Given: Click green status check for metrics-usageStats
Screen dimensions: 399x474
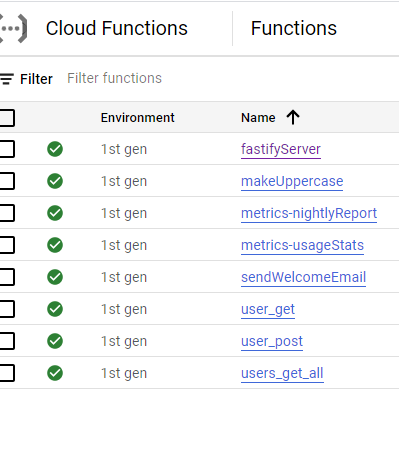Looking at the screenshot, I should point(55,245).
